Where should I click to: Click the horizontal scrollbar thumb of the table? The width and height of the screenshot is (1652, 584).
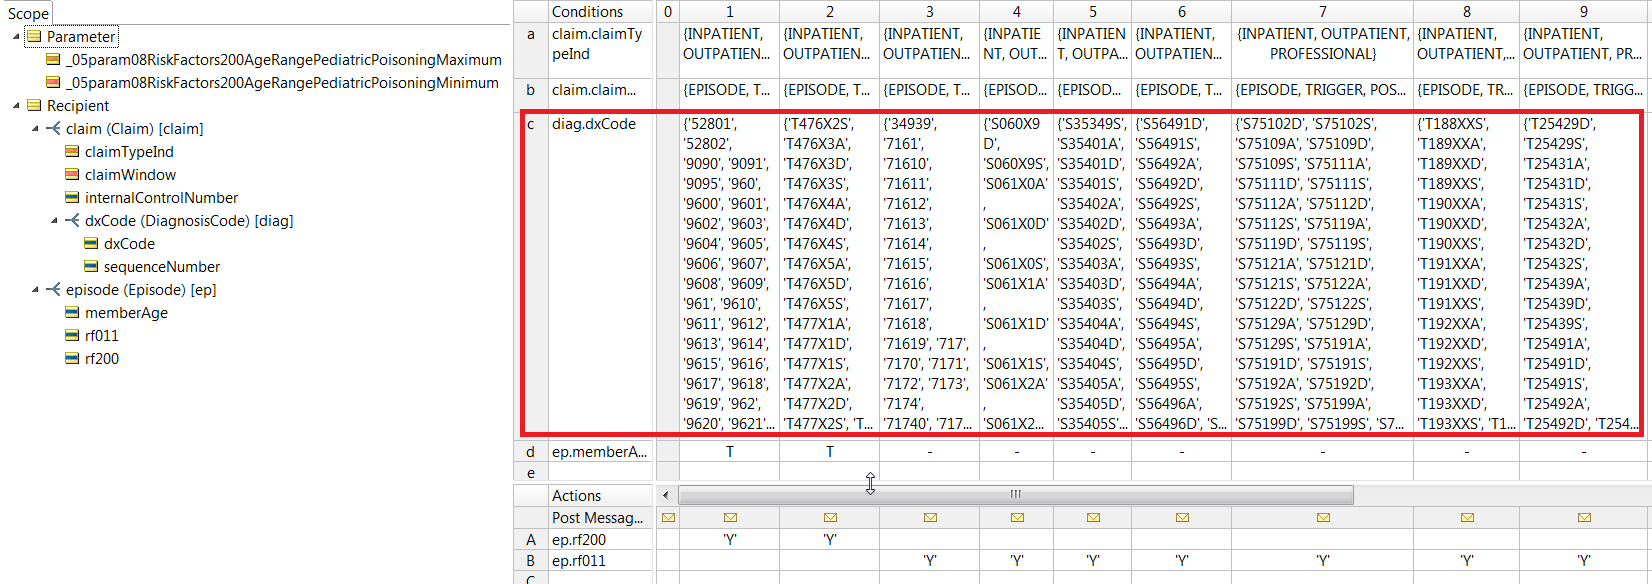(x=1016, y=495)
